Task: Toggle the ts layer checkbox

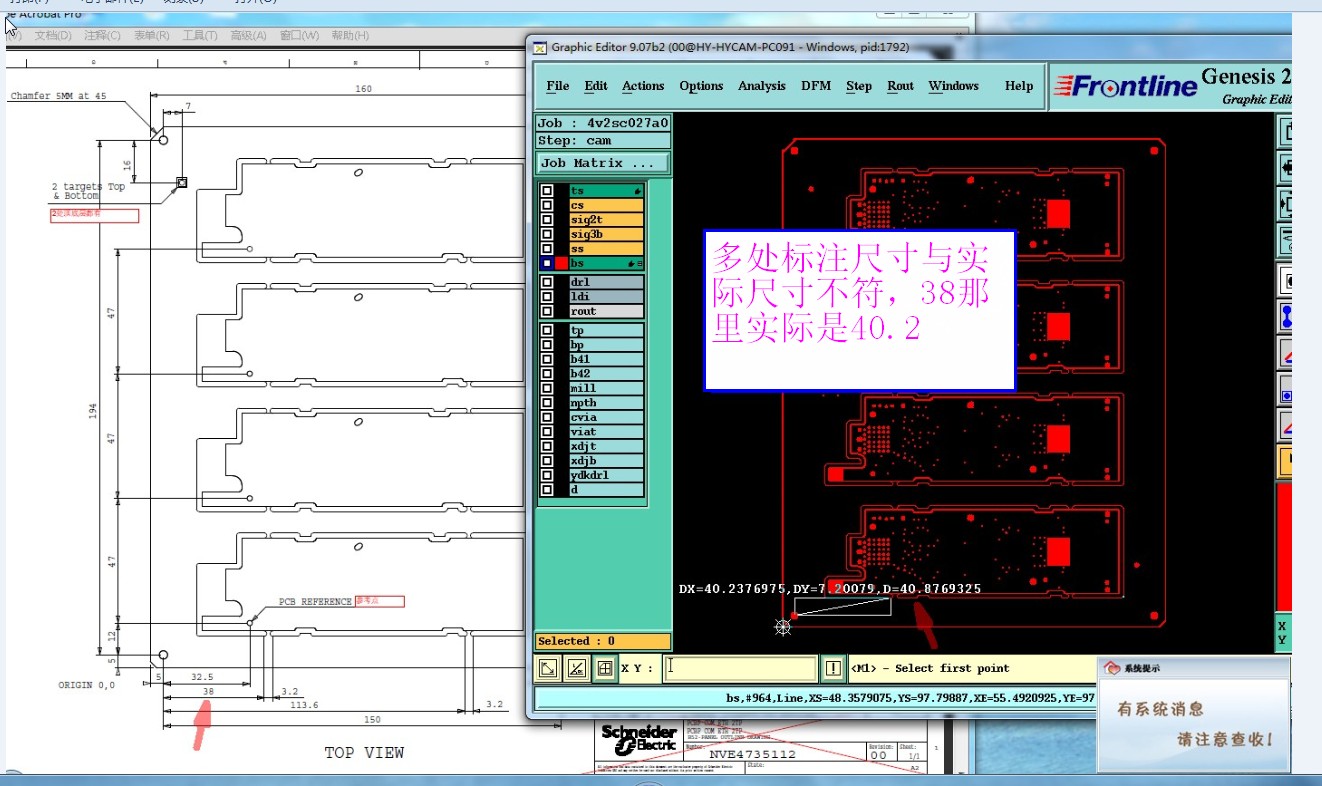Action: (547, 191)
